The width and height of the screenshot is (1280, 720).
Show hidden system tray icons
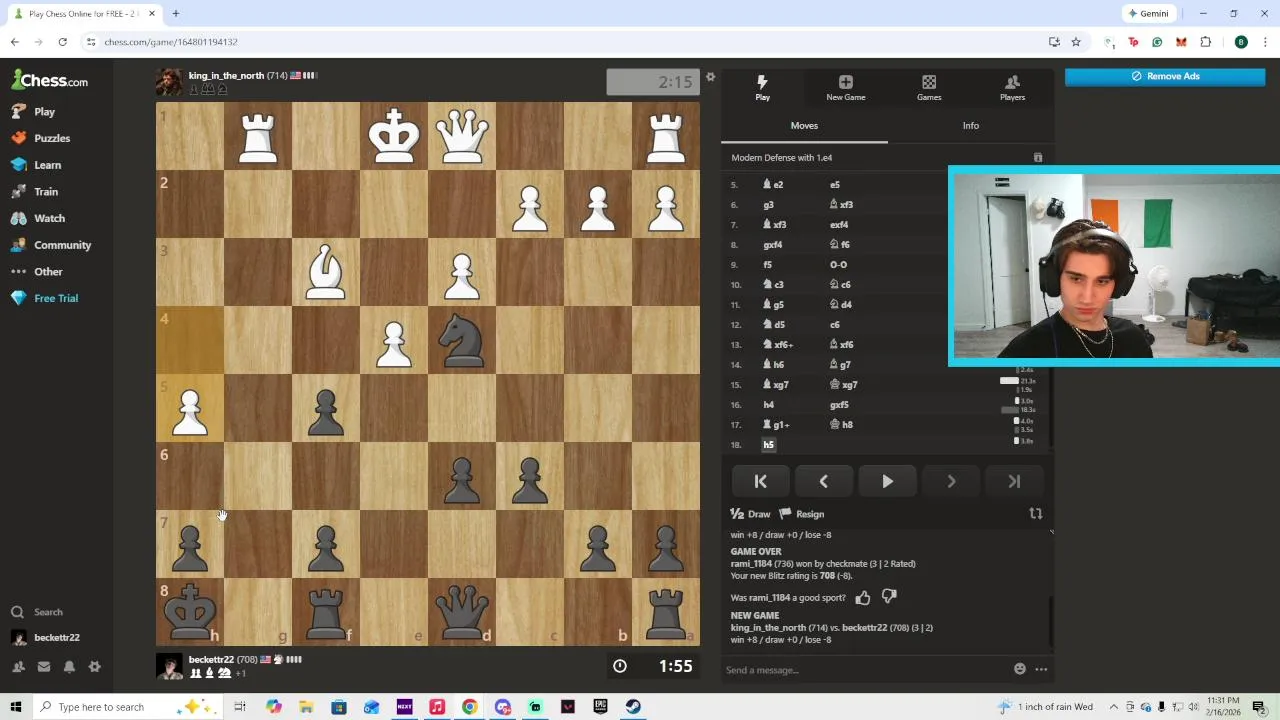coord(1113,707)
